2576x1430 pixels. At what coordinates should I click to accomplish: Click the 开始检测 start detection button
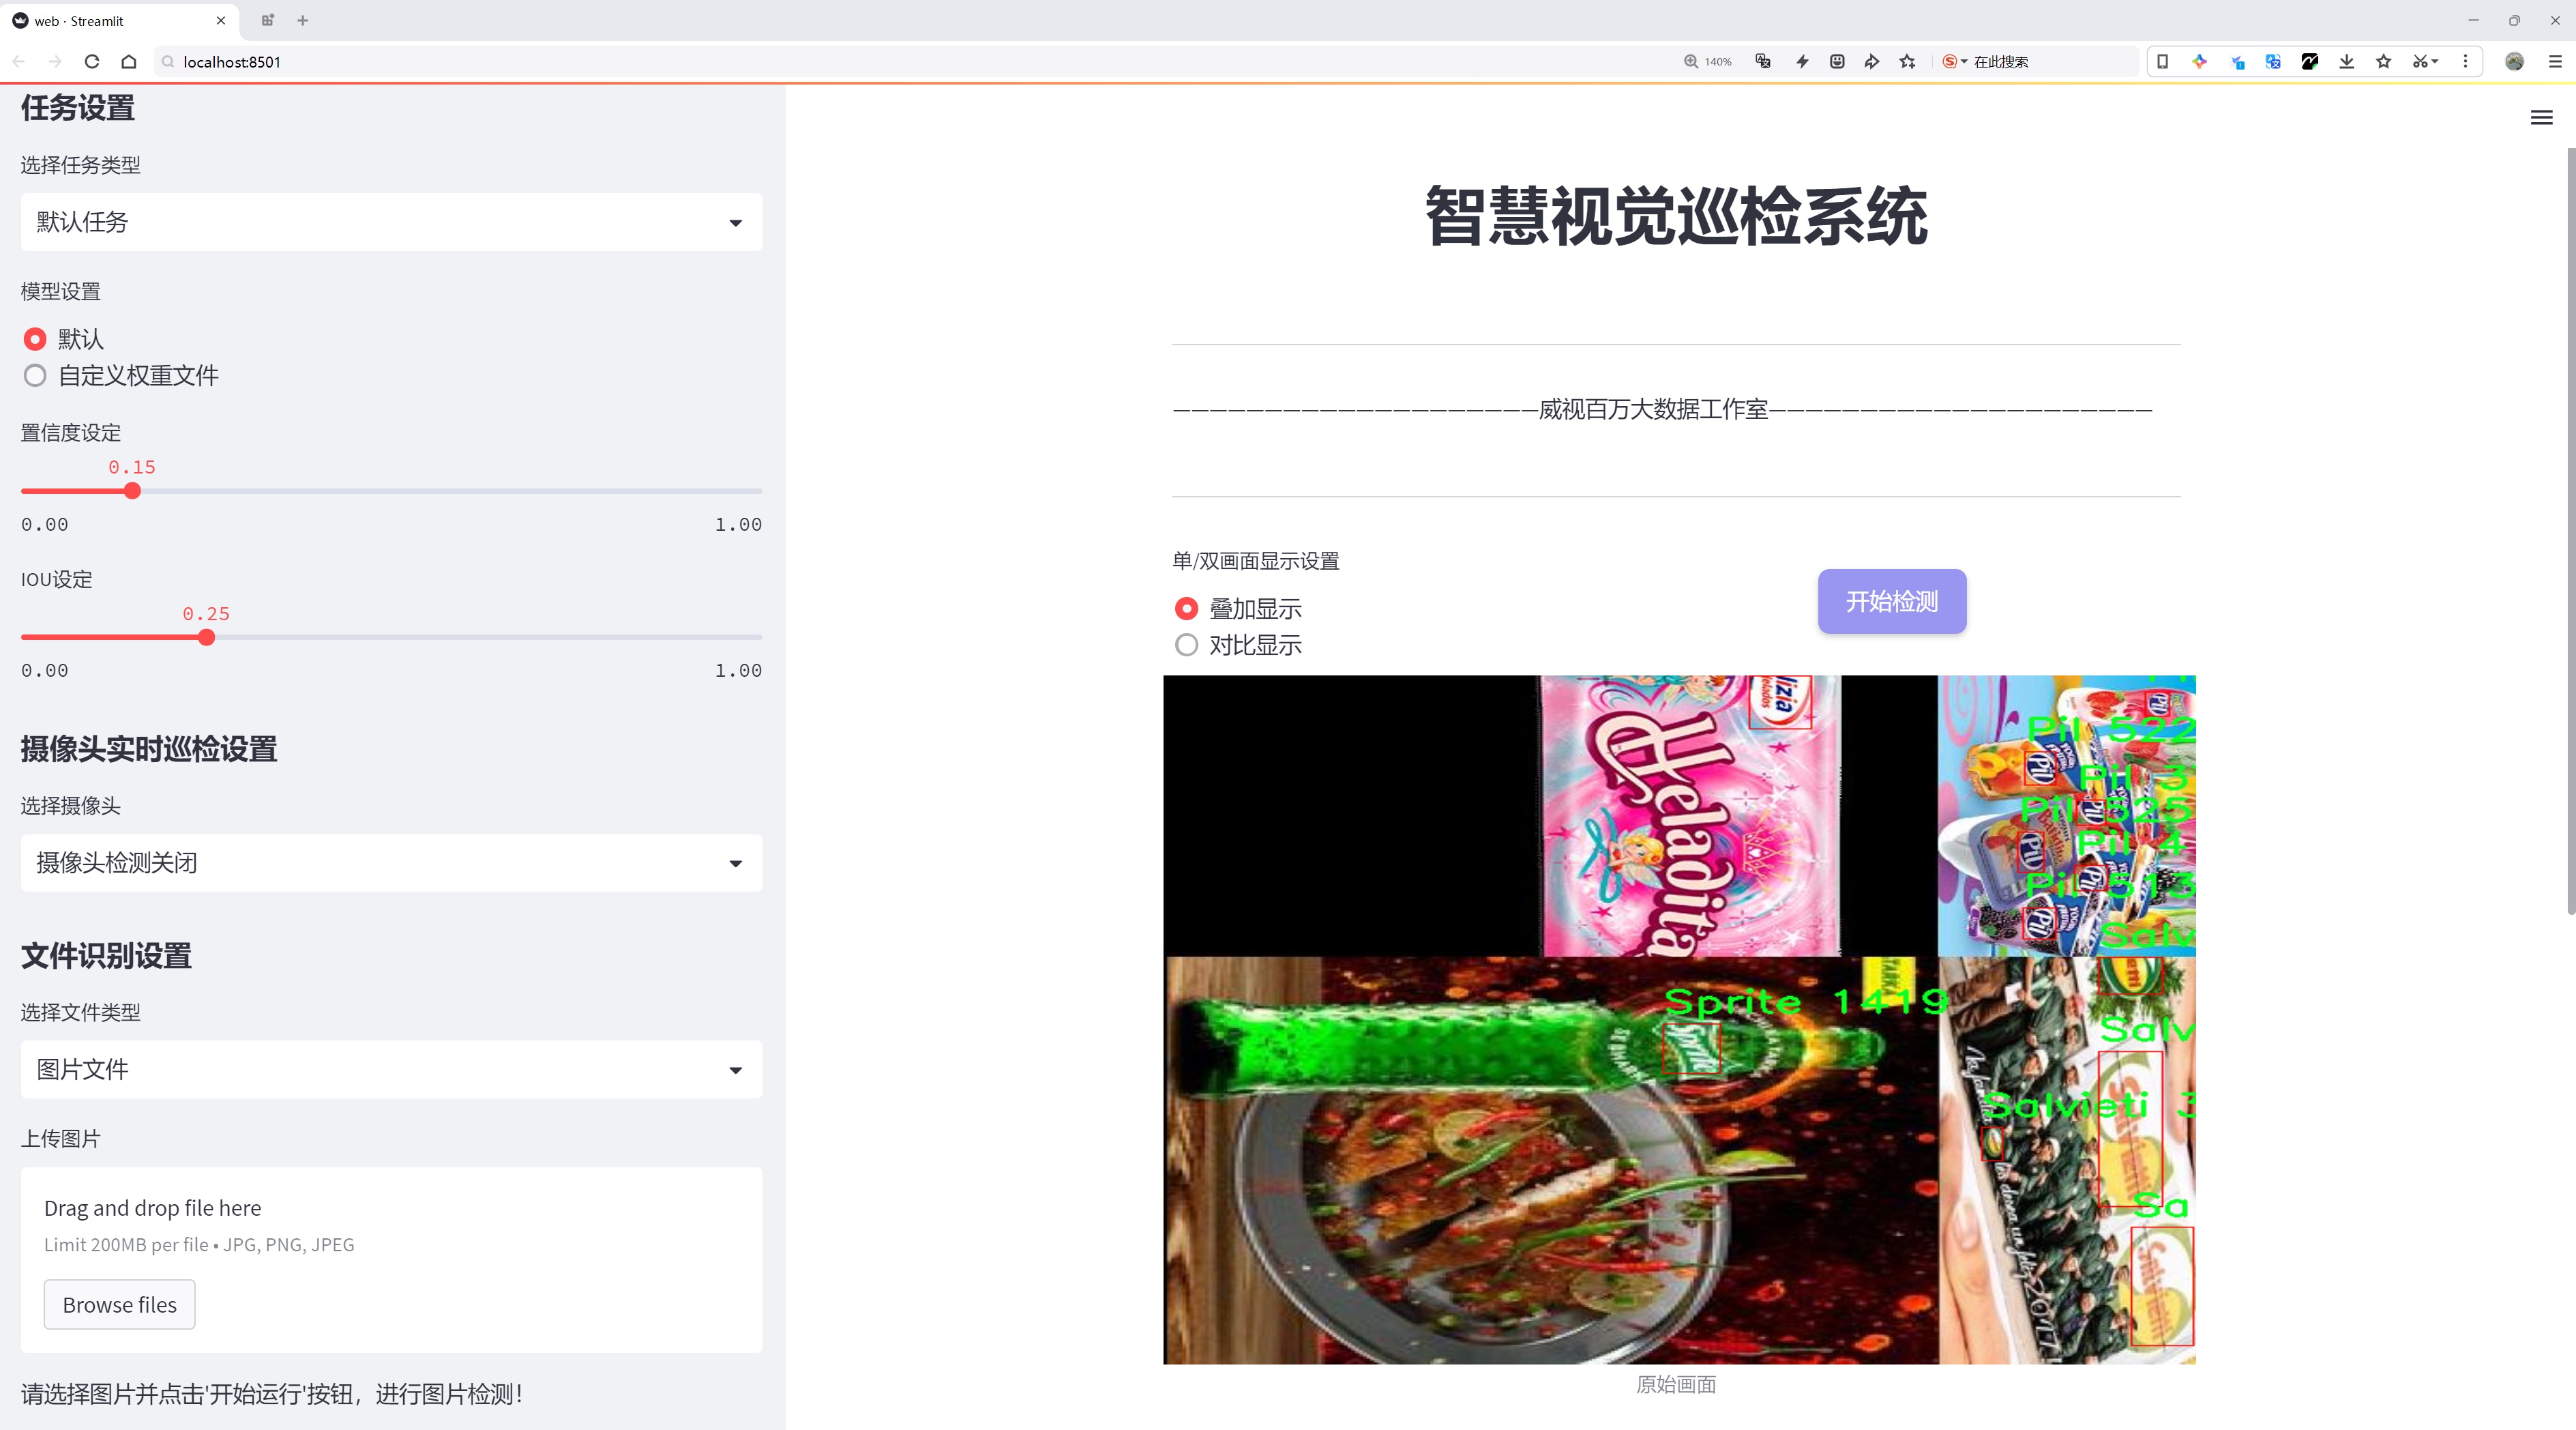pyautogui.click(x=1892, y=601)
